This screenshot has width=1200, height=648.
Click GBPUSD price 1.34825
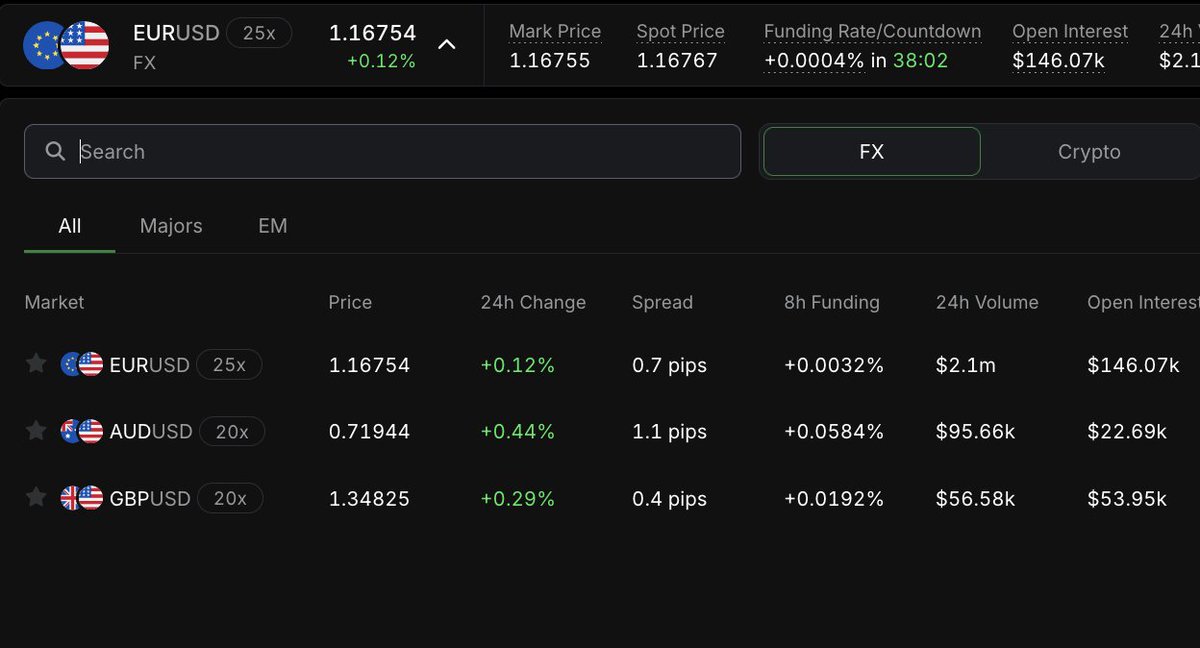tap(369, 498)
